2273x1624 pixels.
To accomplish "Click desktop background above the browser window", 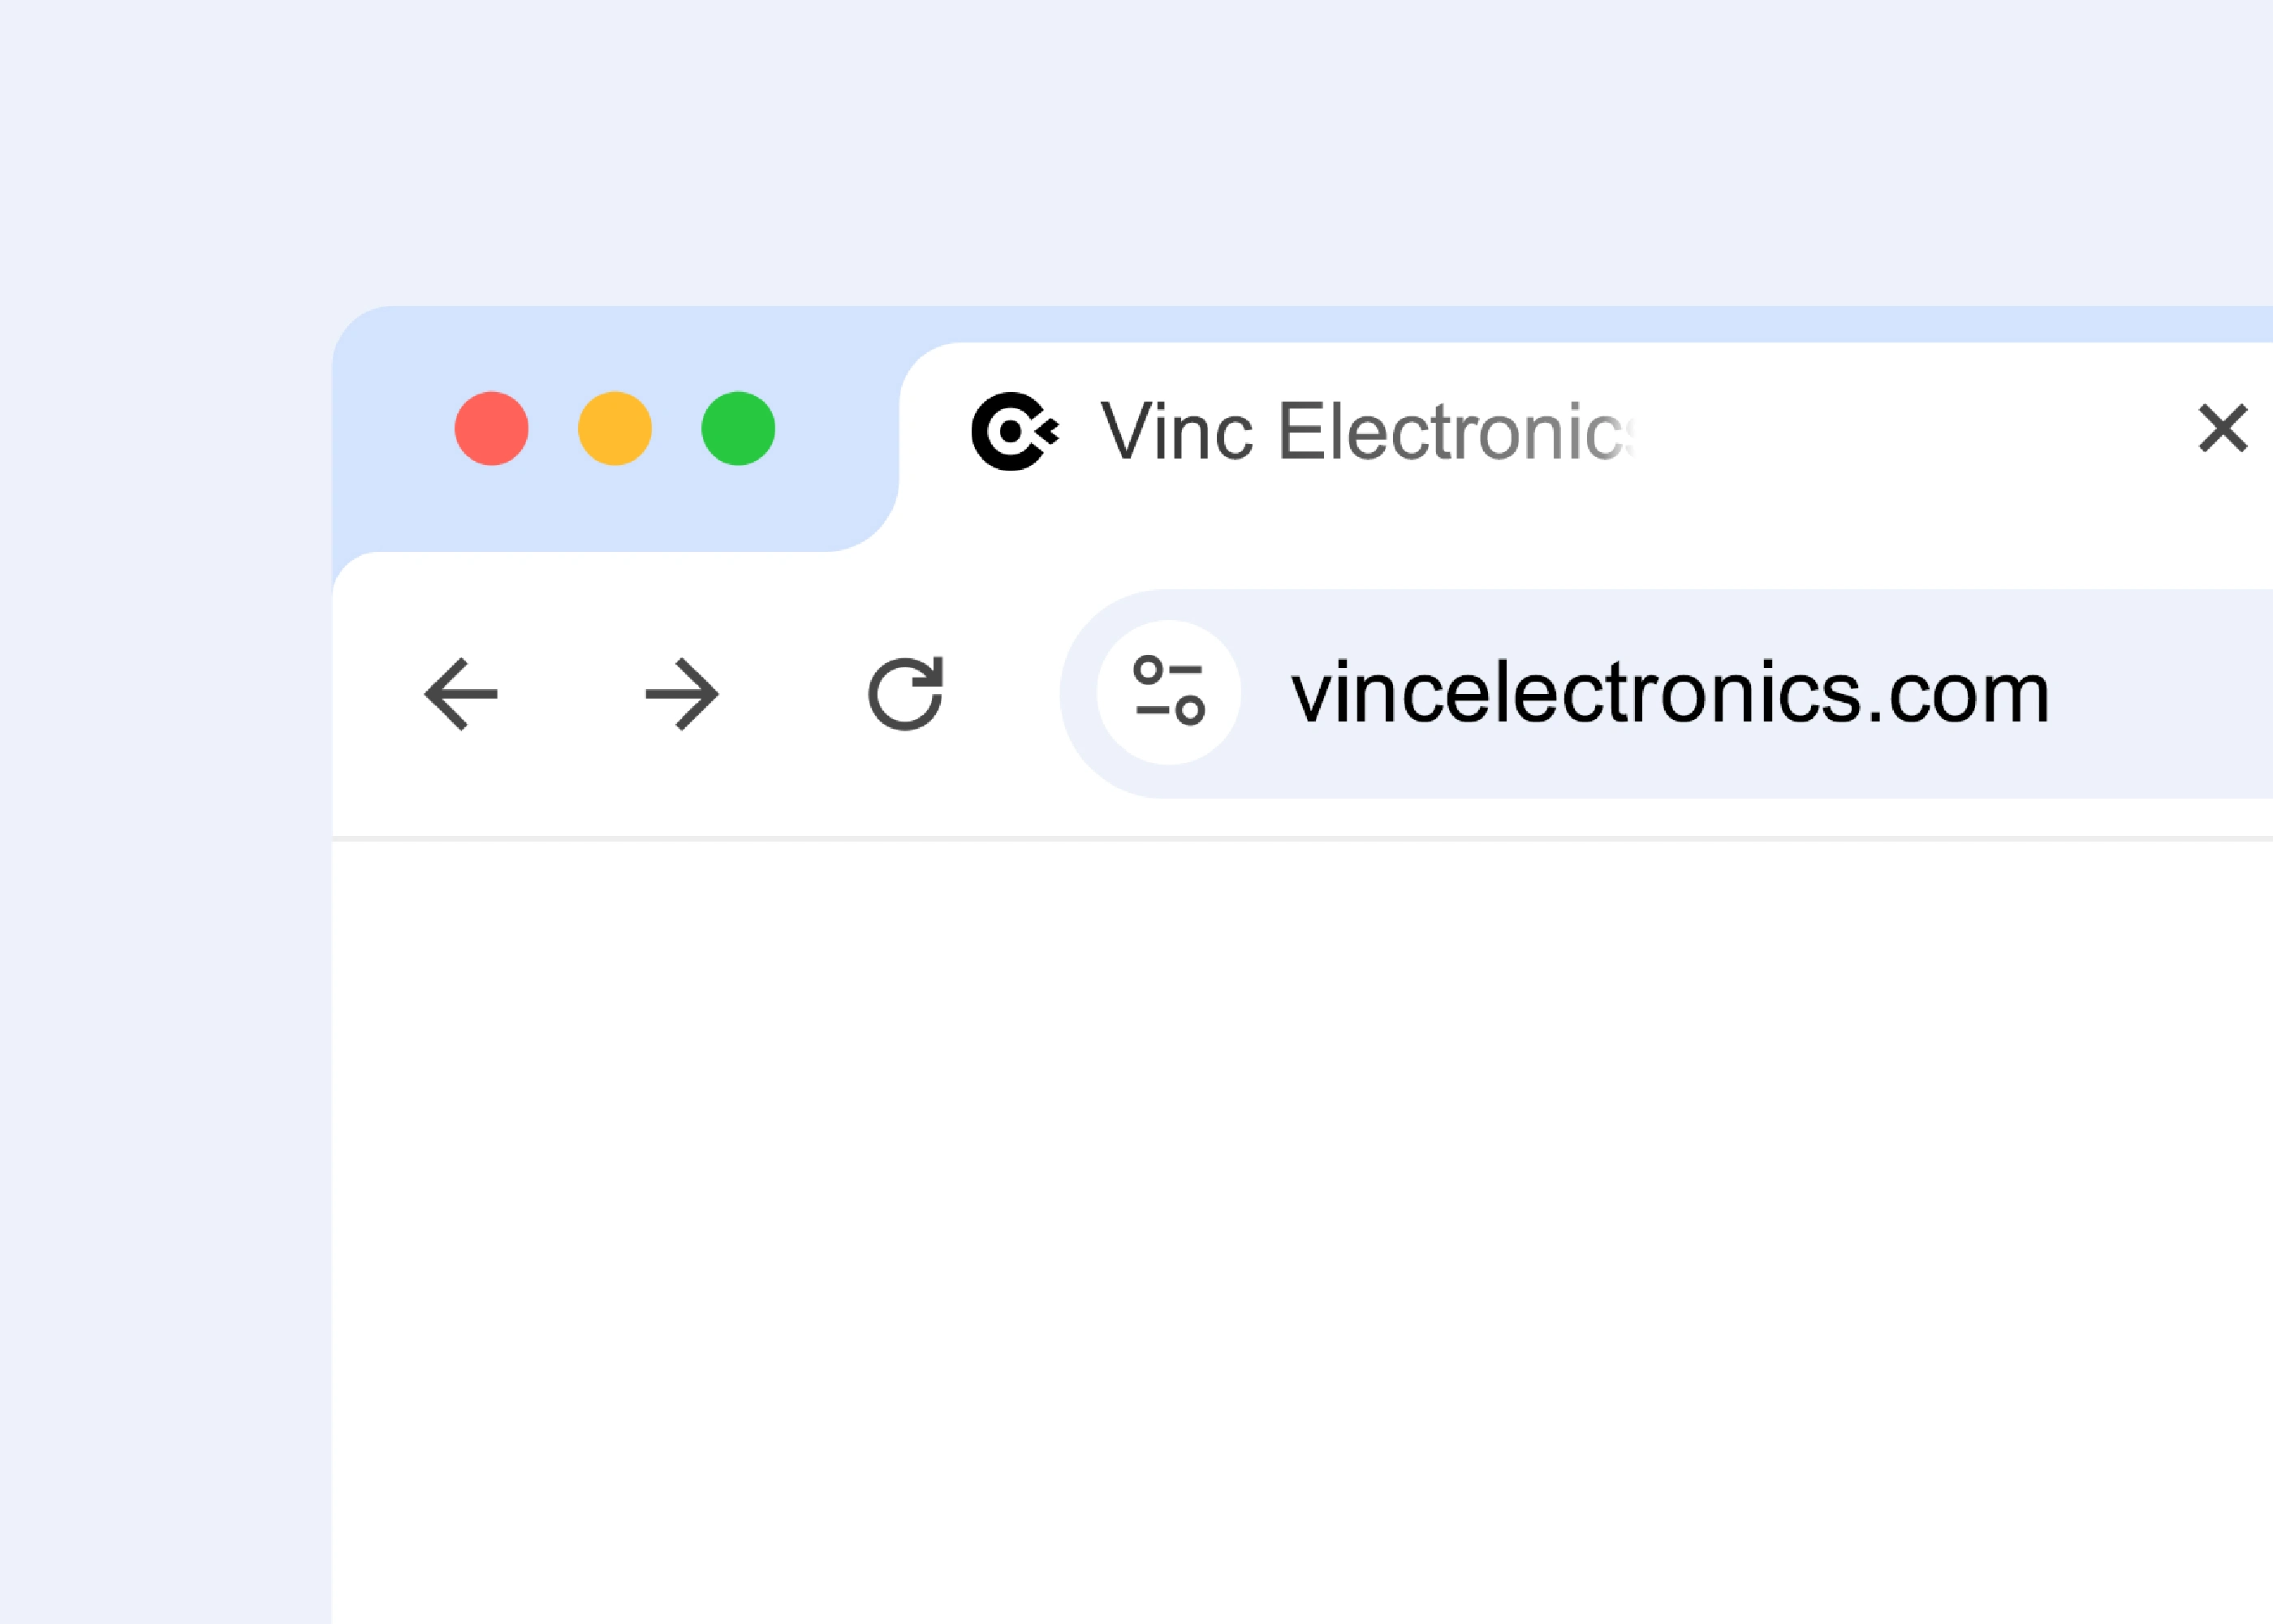I will tap(1200, 150).
